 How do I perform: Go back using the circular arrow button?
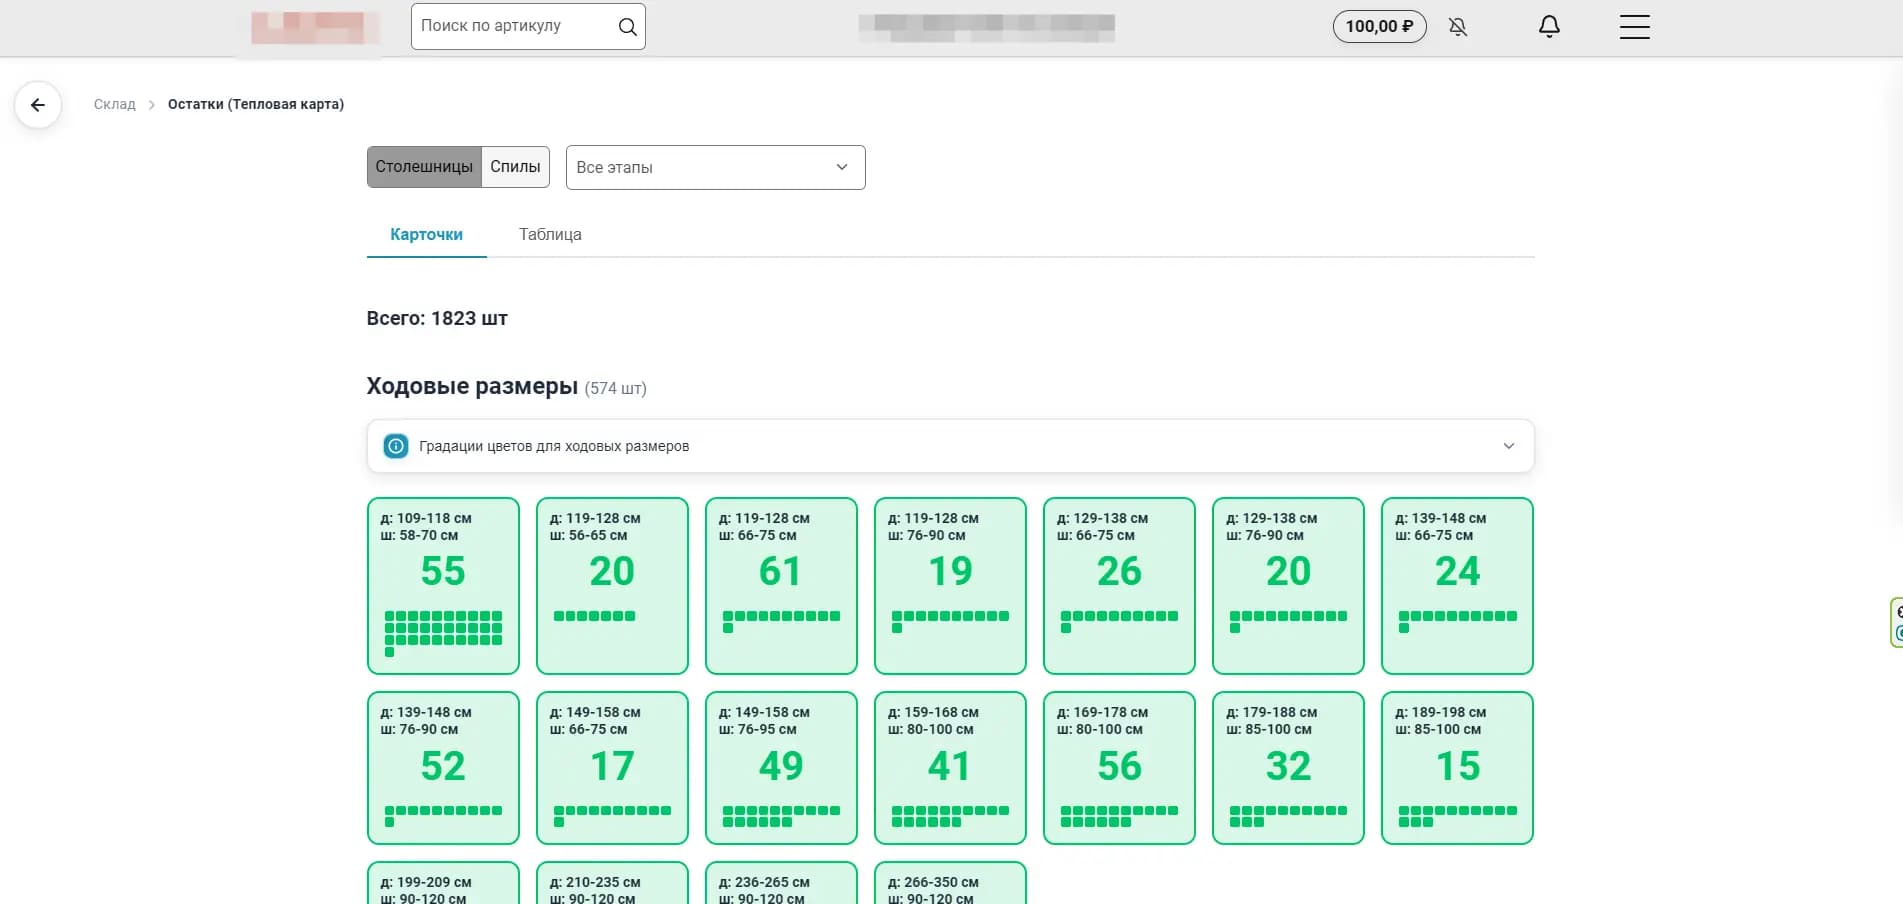point(38,104)
